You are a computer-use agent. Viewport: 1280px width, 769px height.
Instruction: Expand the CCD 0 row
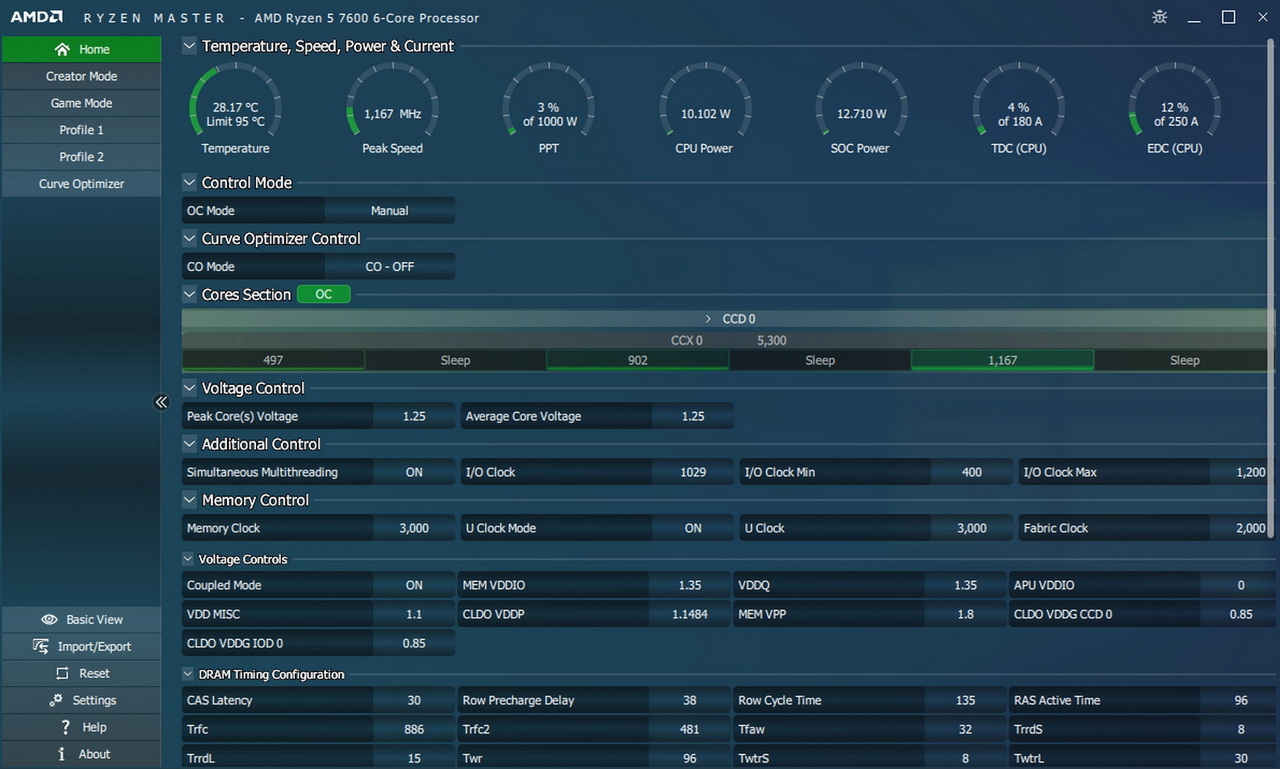(x=708, y=319)
